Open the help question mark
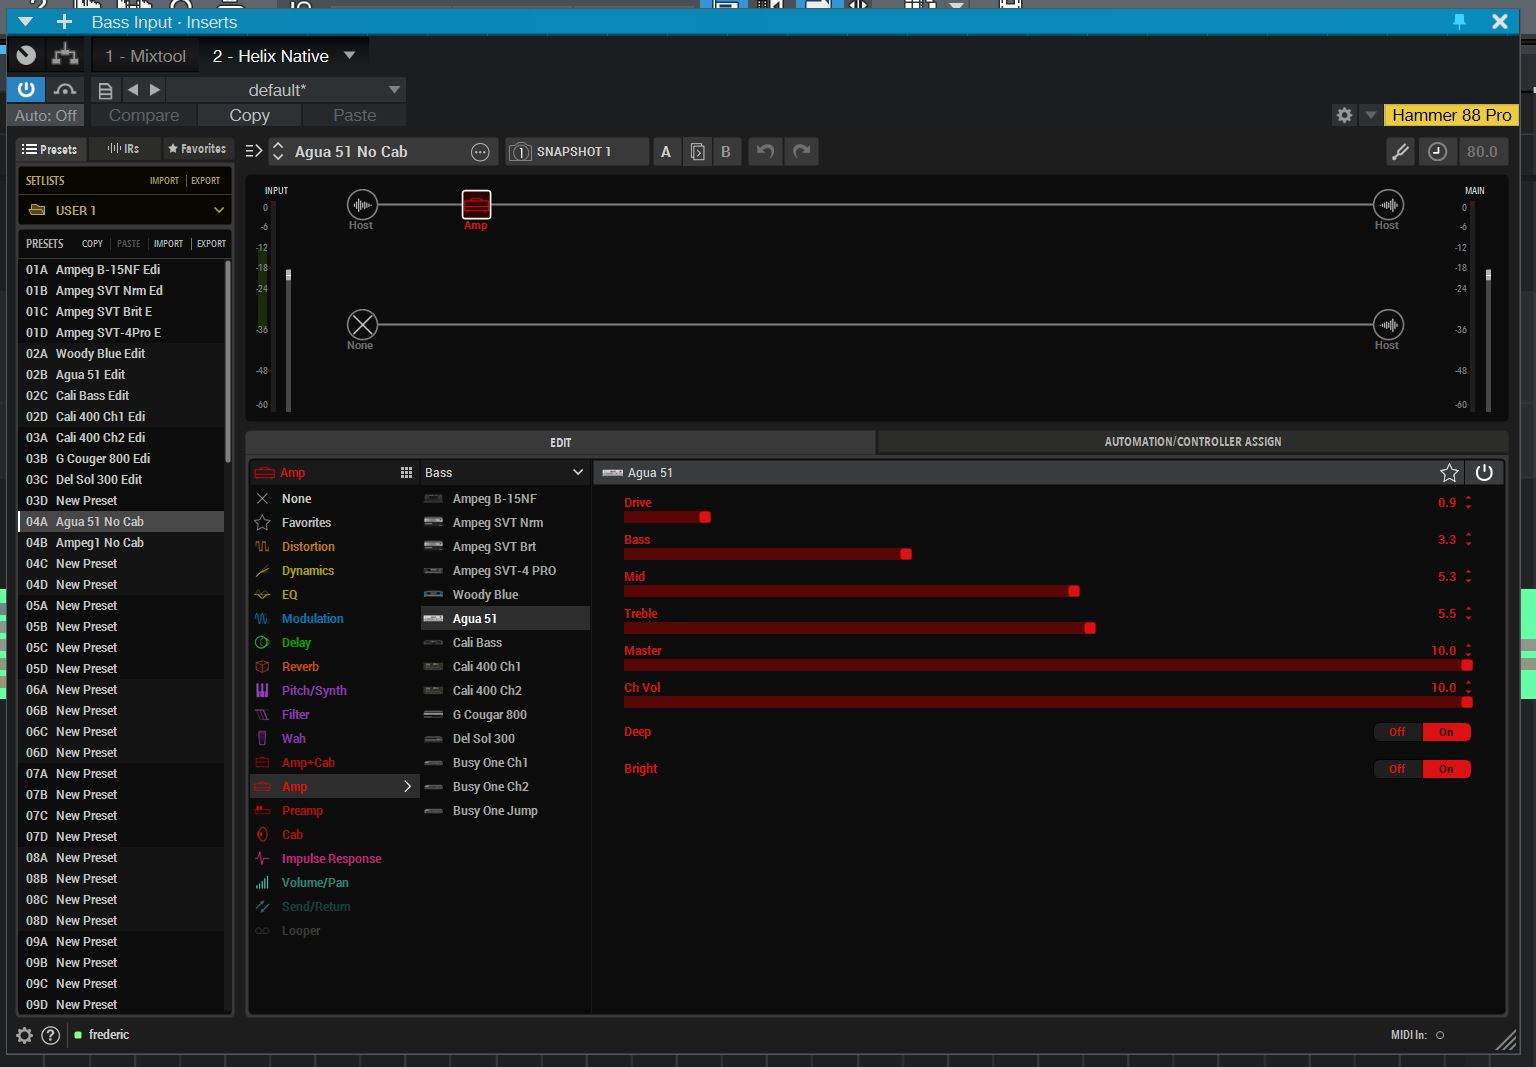 point(50,1035)
